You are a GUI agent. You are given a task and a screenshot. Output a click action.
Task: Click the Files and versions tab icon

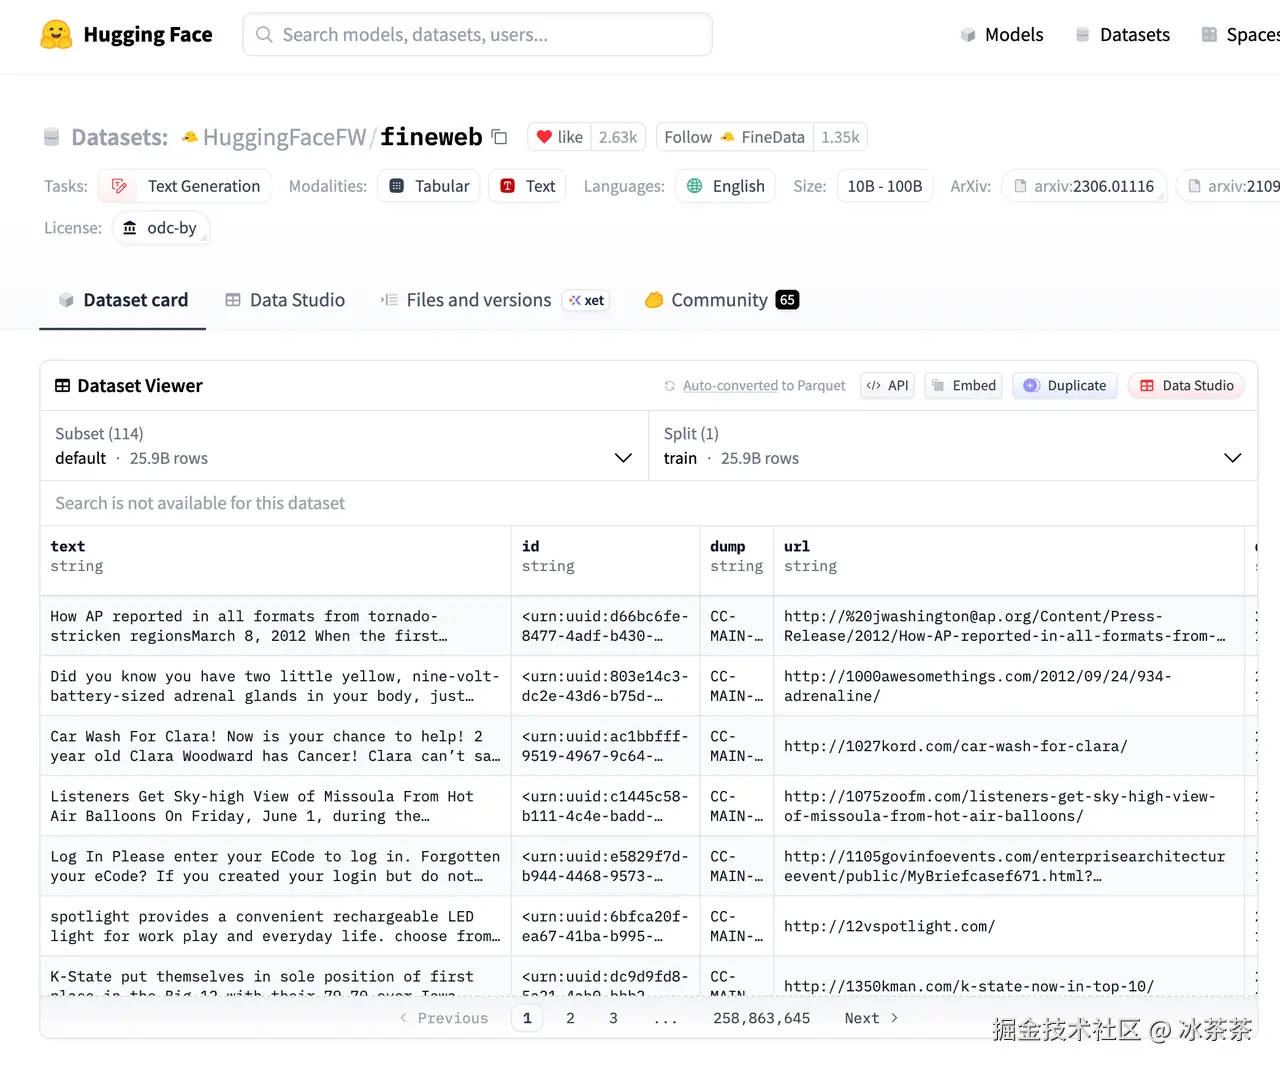[x=389, y=300]
